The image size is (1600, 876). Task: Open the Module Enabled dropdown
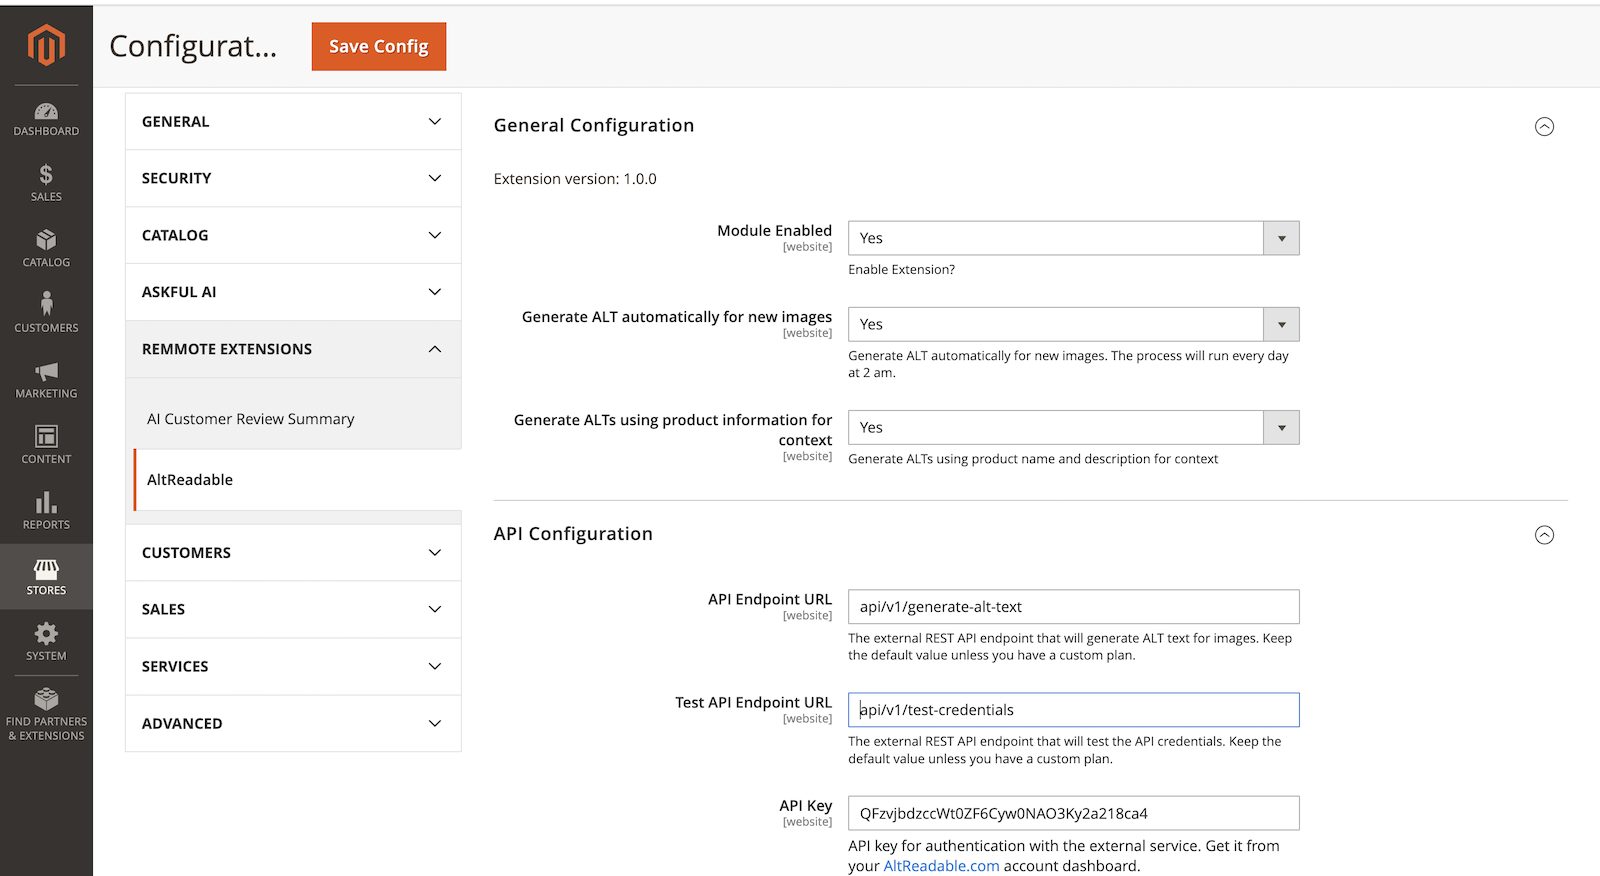[x=1073, y=238]
